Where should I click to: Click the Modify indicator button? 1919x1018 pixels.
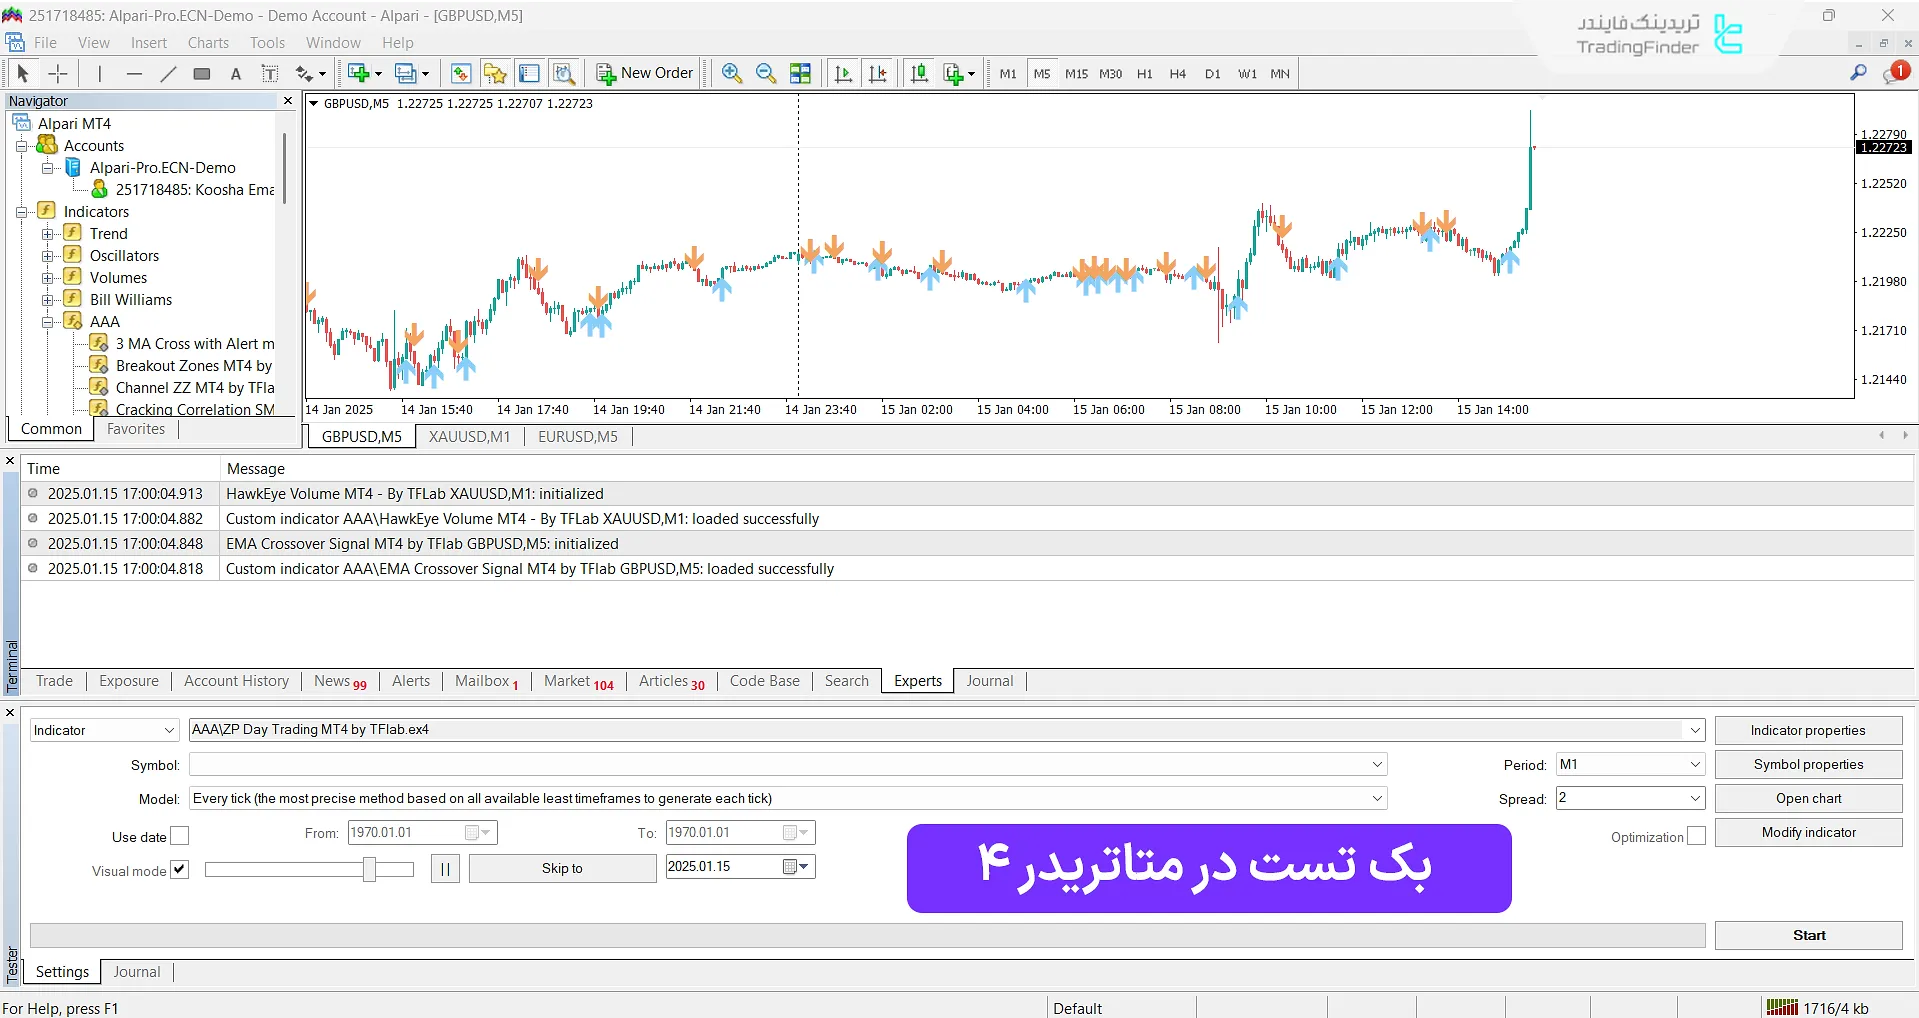(1808, 831)
